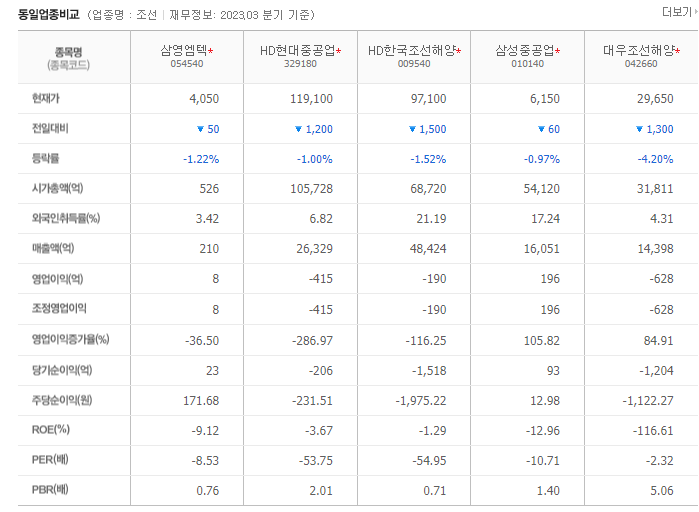Click the stock code 009540
The height and width of the screenshot is (512, 699).
[414, 64]
